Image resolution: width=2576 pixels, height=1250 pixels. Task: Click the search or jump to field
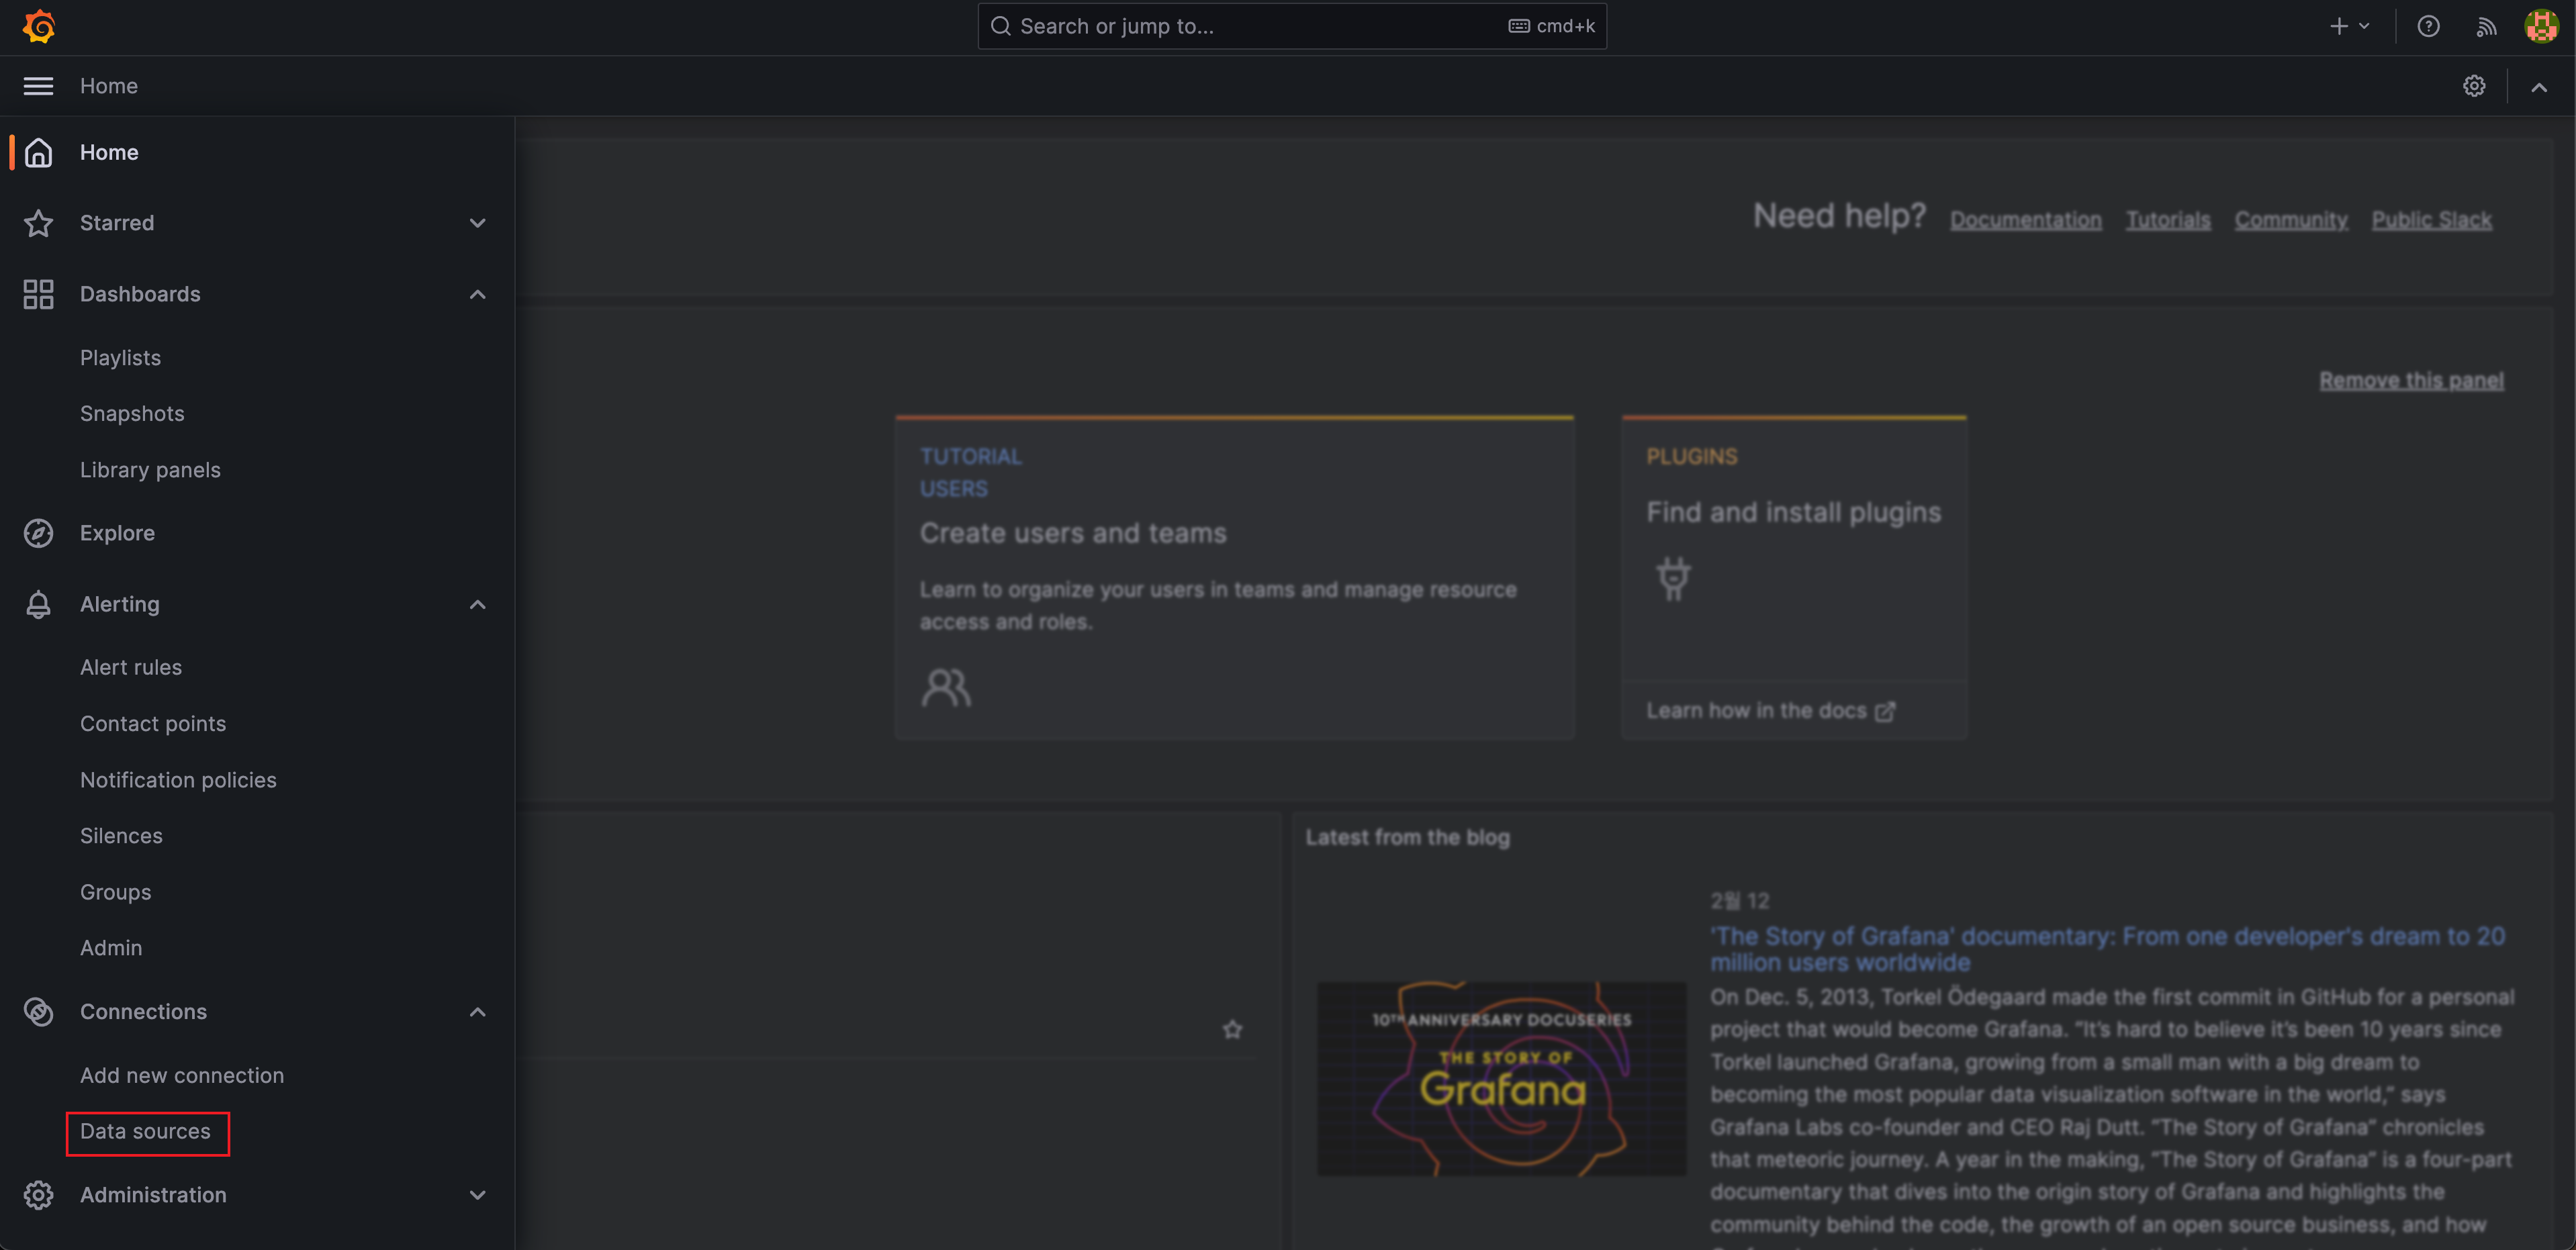coord(1292,26)
